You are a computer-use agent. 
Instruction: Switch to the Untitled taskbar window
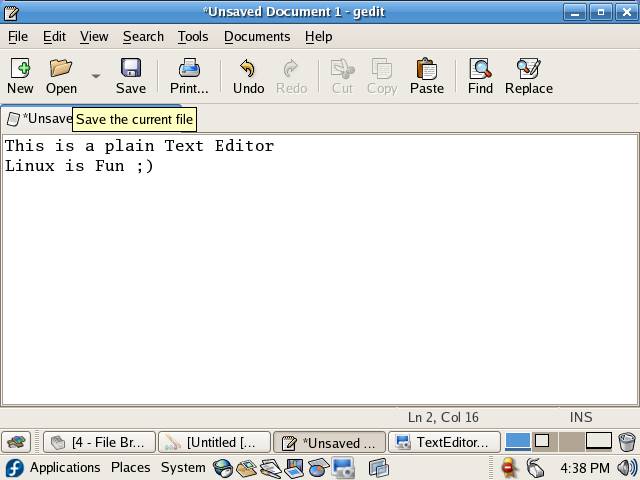[x=214, y=442]
